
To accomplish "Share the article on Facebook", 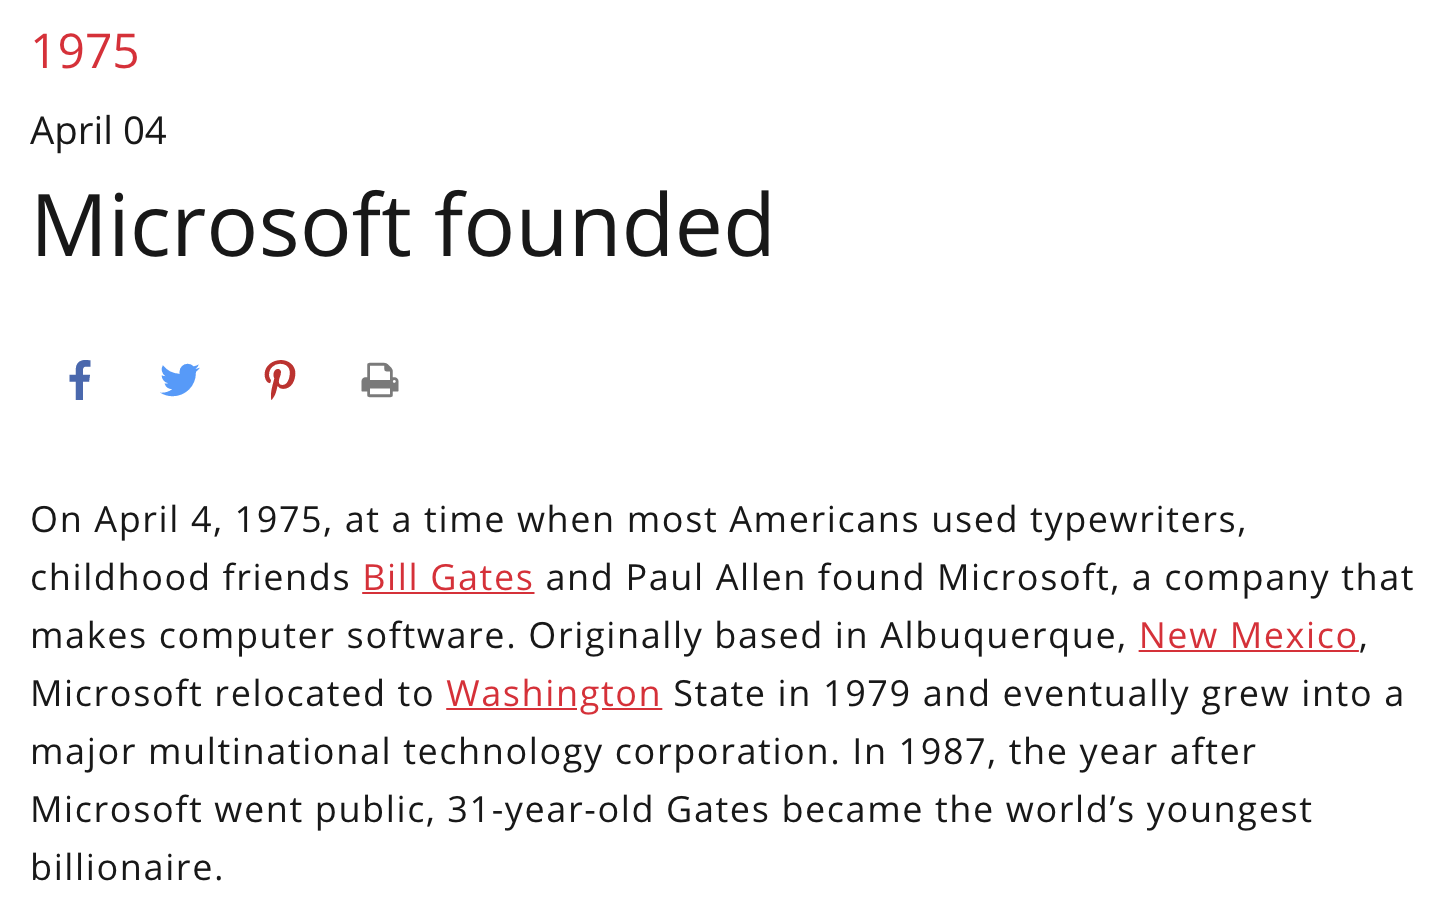I will [80, 380].
